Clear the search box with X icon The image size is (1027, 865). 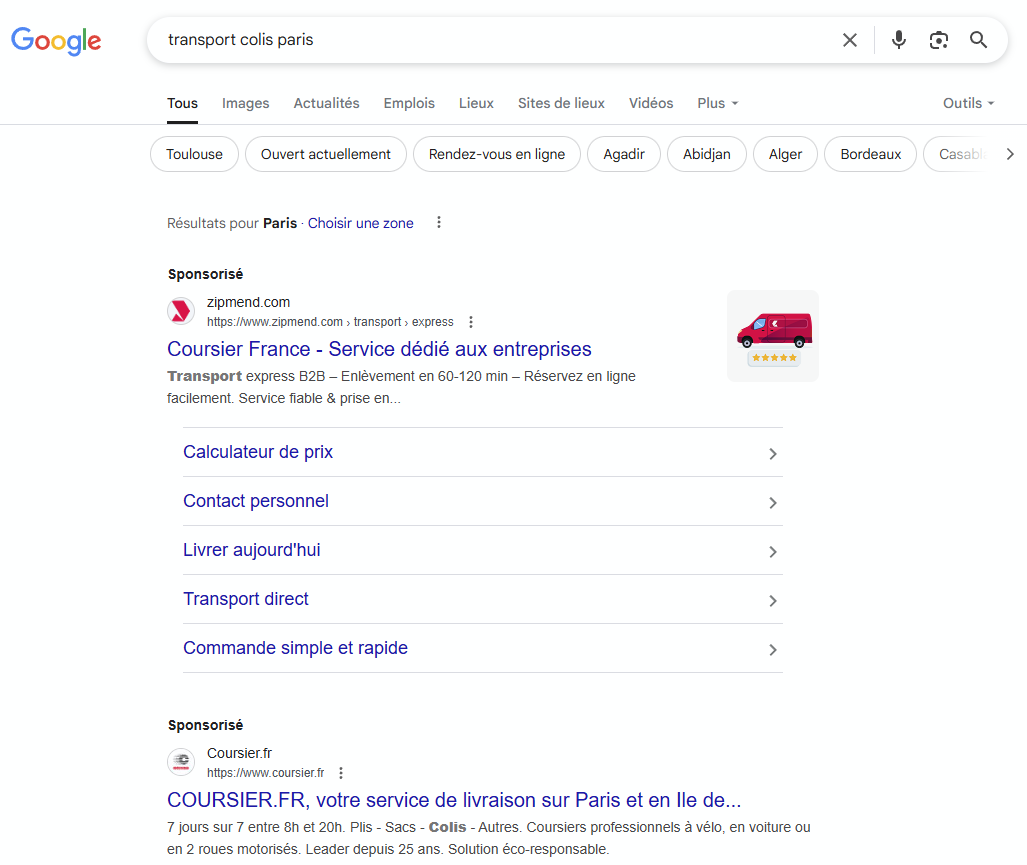point(849,40)
